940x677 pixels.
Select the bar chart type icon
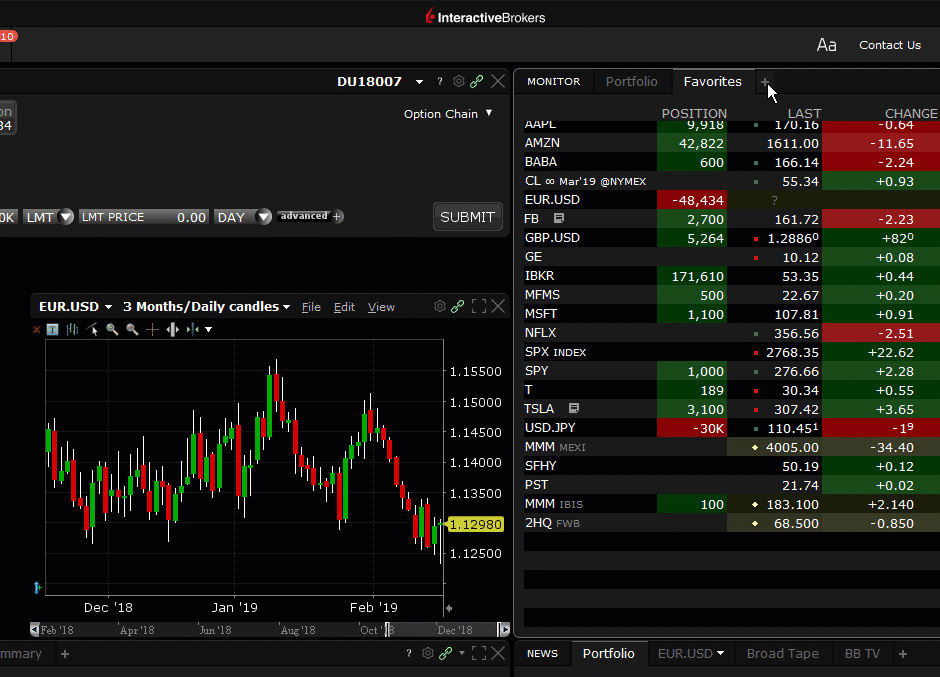72,329
